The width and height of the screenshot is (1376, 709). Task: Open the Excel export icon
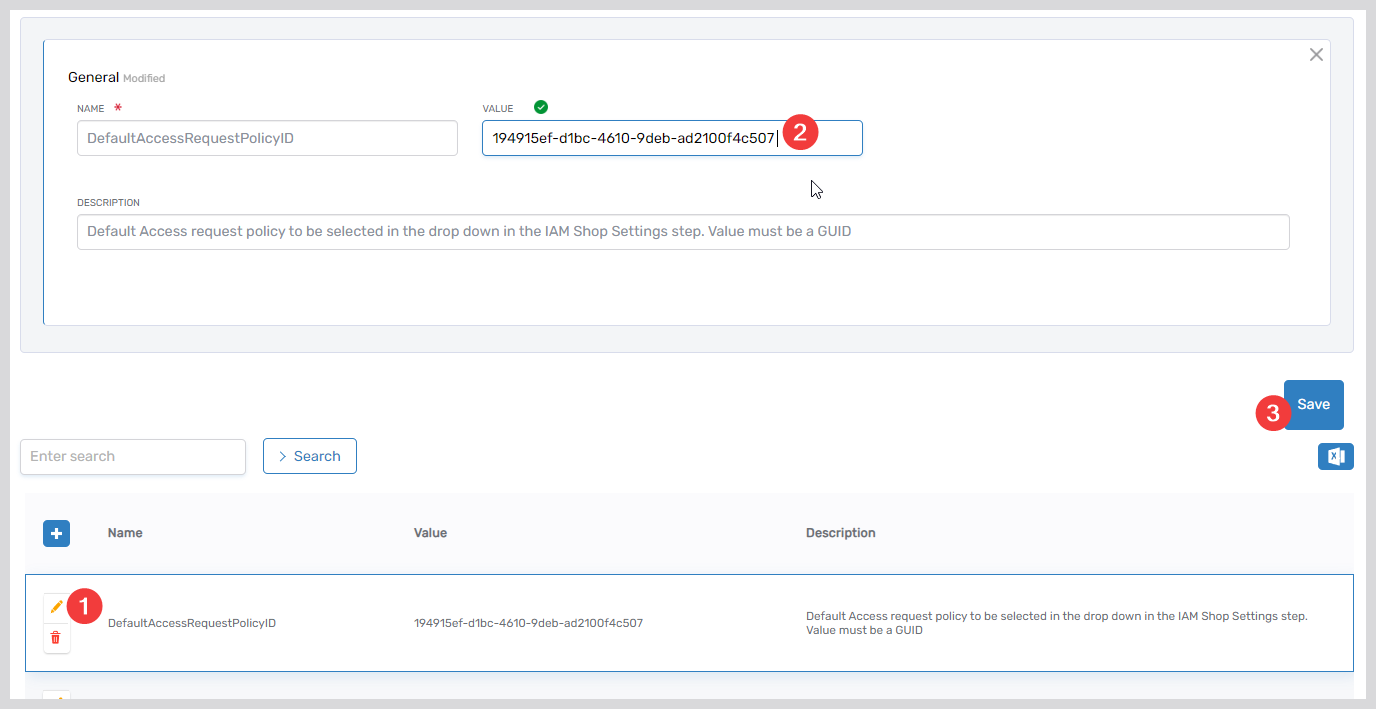[x=1336, y=456]
